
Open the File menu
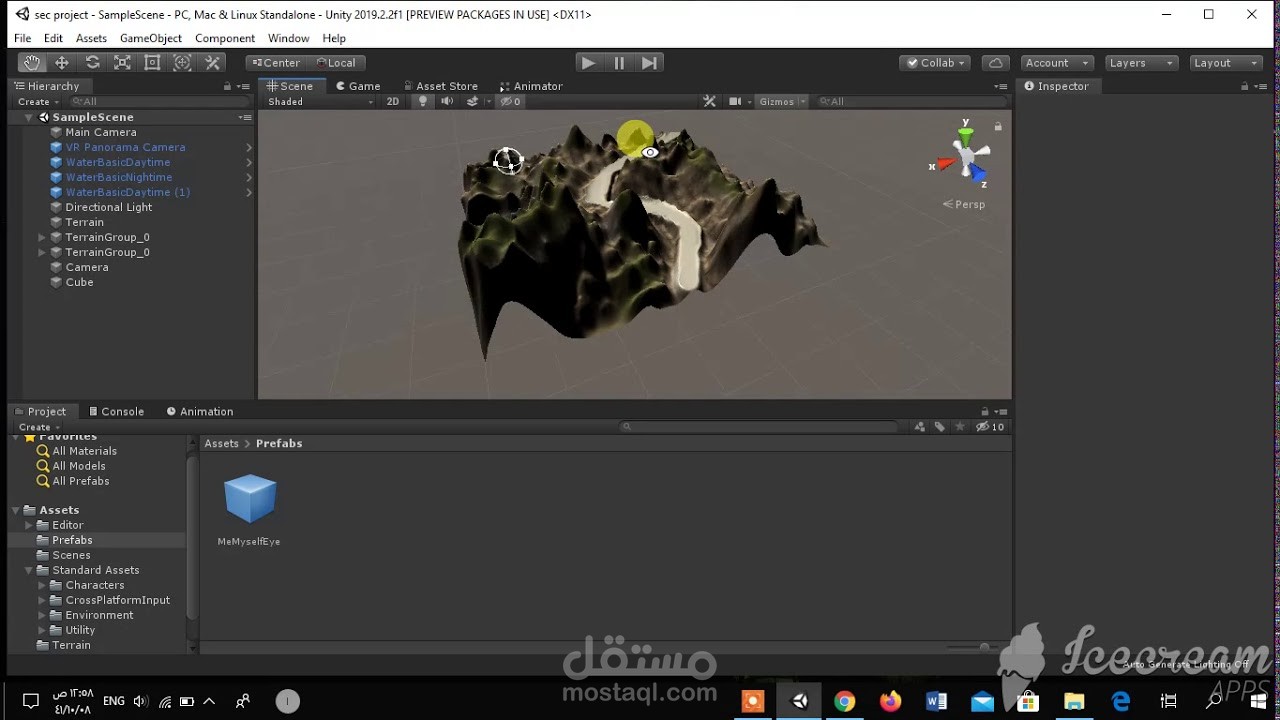[22, 38]
